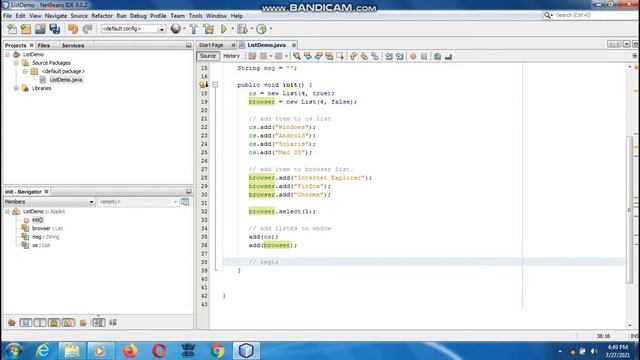
Task: Click the Shift Line Left editor icon
Action: pos(389,56)
